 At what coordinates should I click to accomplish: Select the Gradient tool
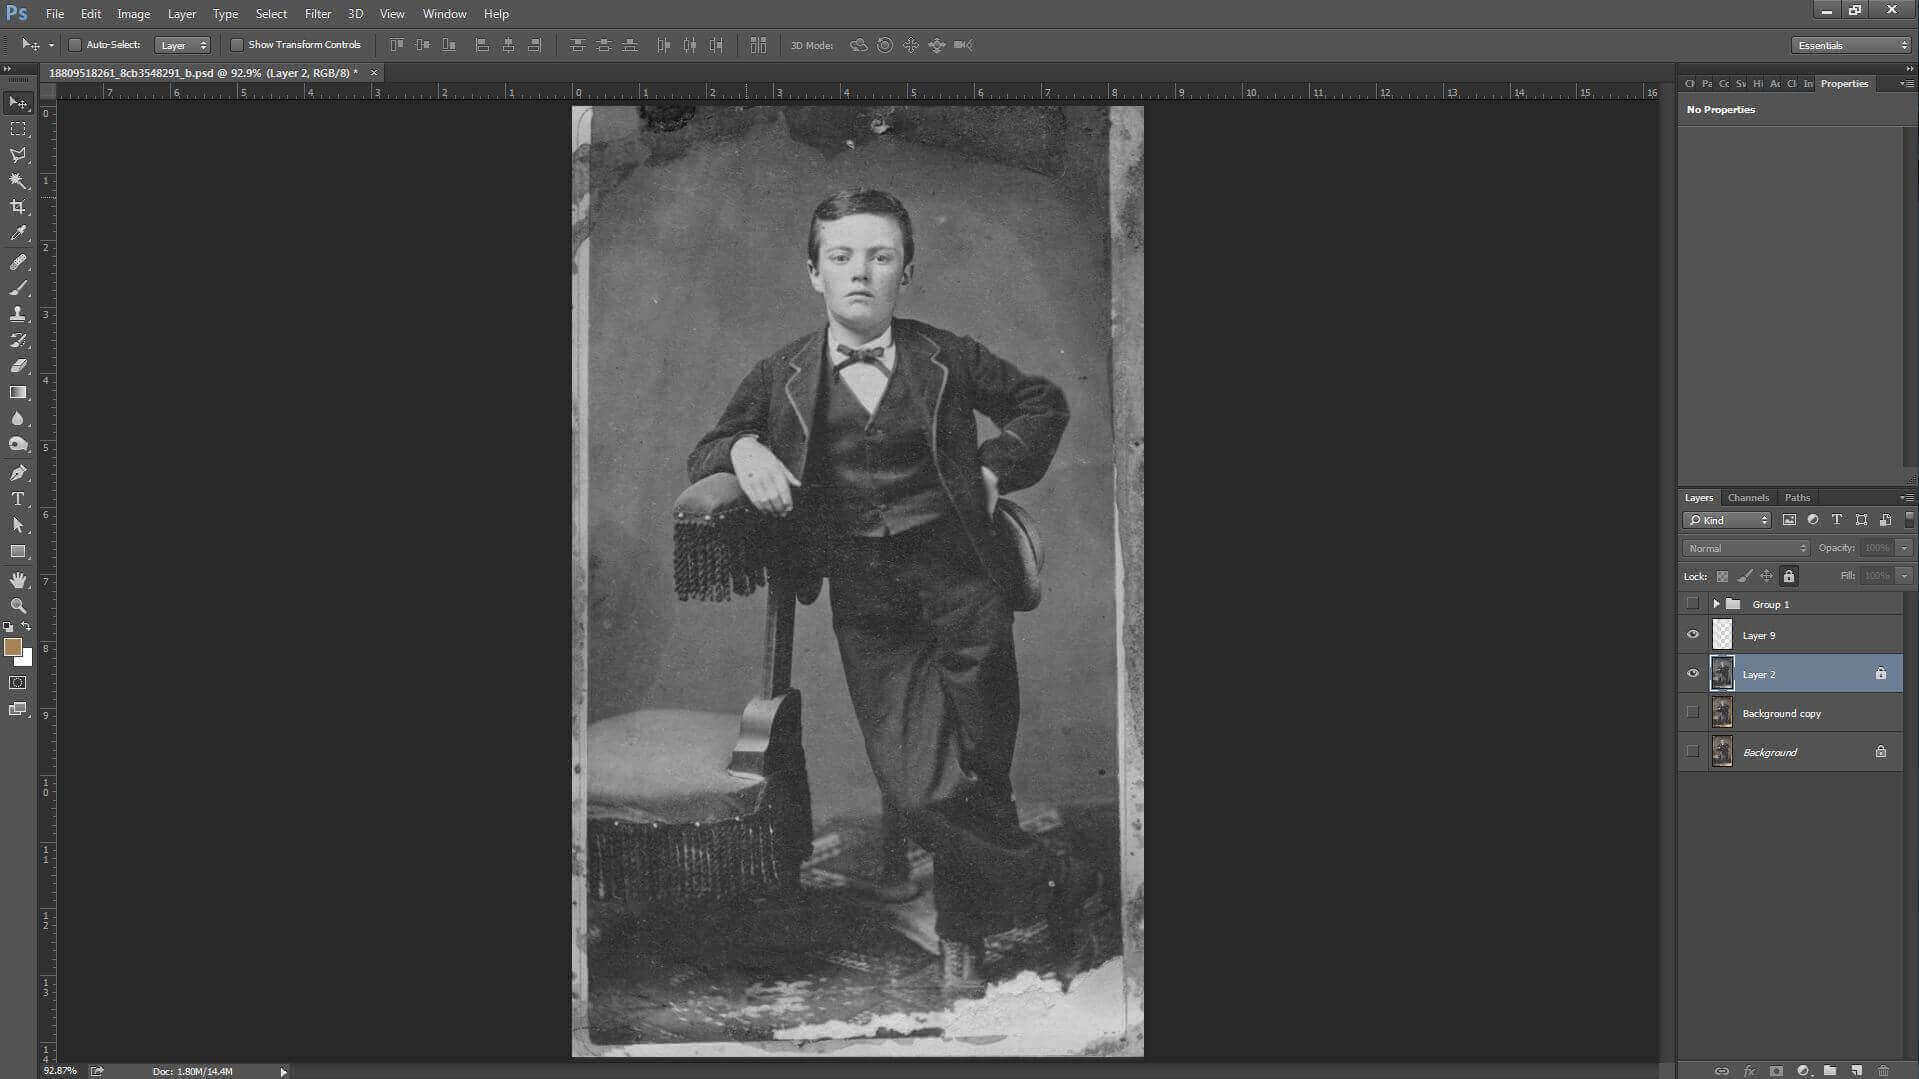coord(18,392)
